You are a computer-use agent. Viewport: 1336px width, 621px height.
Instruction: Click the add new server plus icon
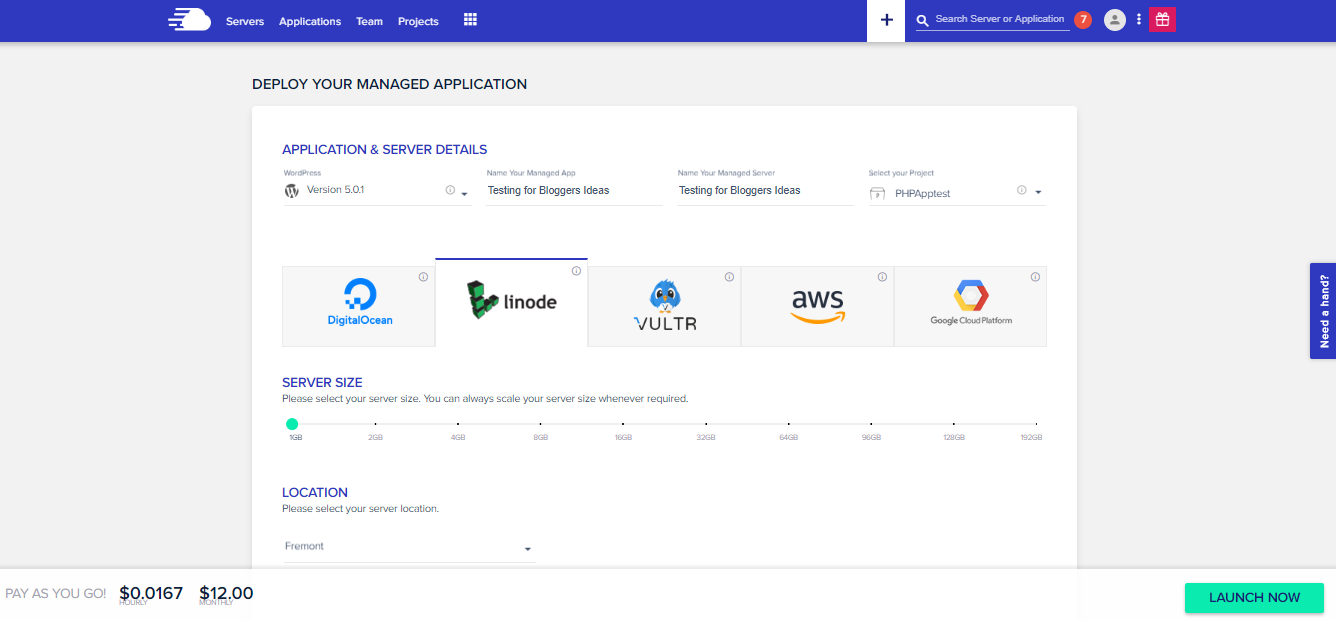(886, 20)
